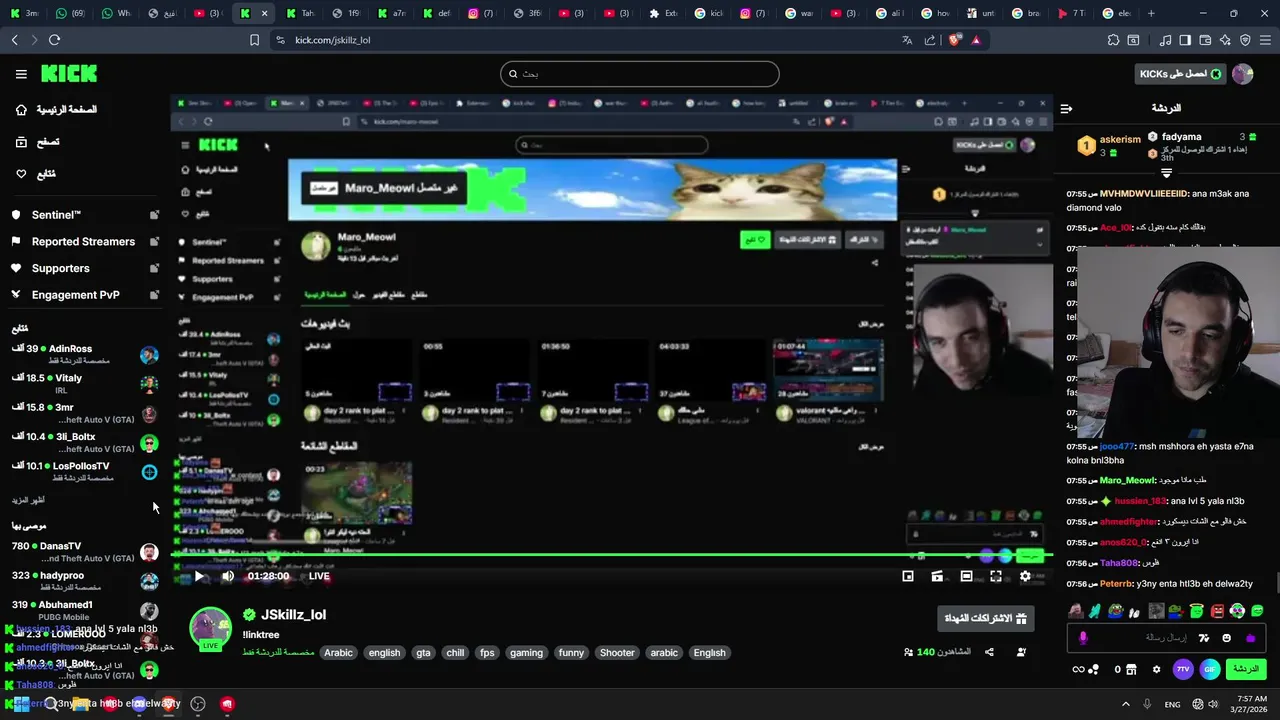The image size is (1280, 720).
Task: Open the browse sidebar item
Action: (x=38, y=142)
